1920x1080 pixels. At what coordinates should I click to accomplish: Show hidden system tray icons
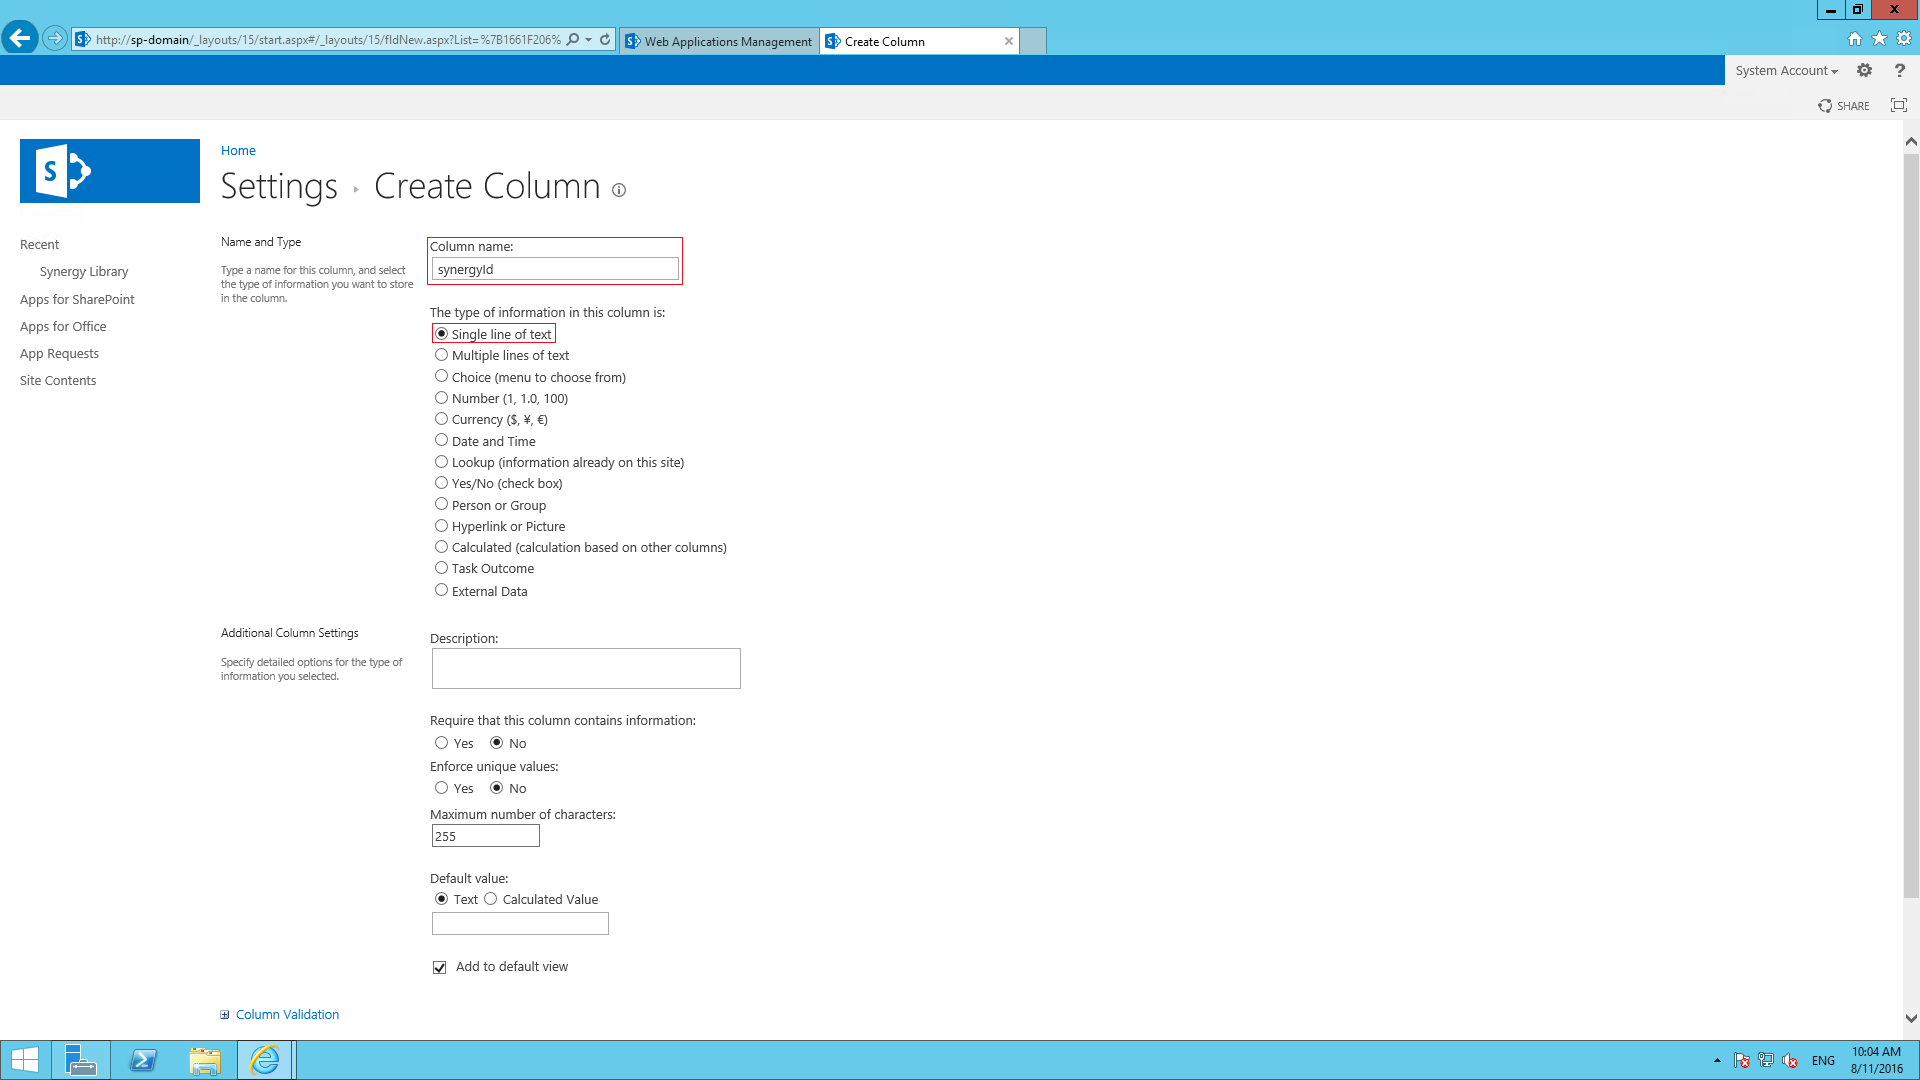click(1717, 1060)
